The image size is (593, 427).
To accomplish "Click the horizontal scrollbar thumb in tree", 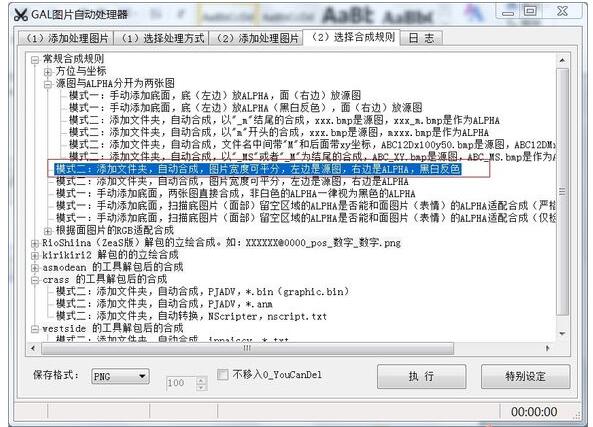I will [x=248, y=348].
